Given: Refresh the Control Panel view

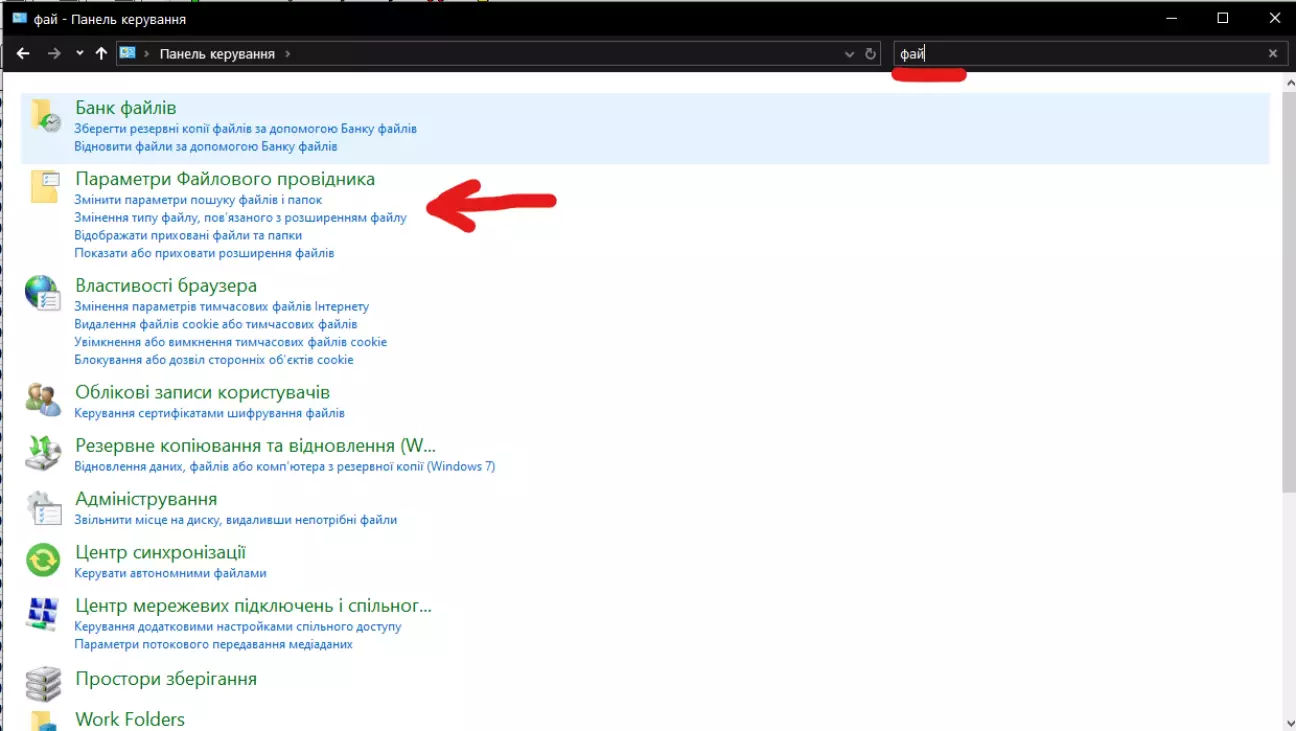Looking at the screenshot, I should pyautogui.click(x=871, y=54).
